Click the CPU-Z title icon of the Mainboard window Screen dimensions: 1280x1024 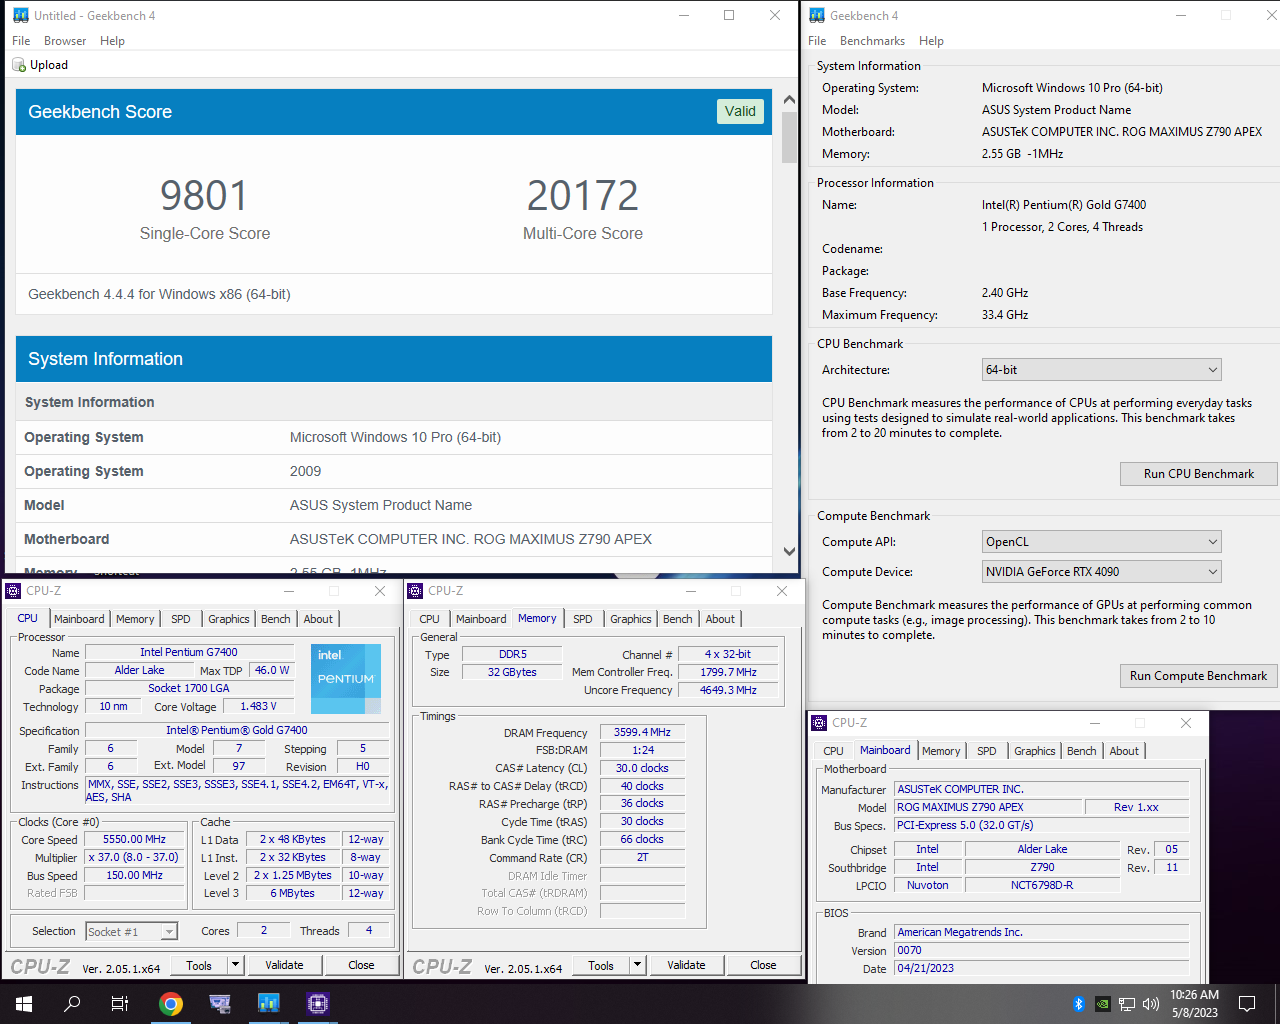point(819,723)
